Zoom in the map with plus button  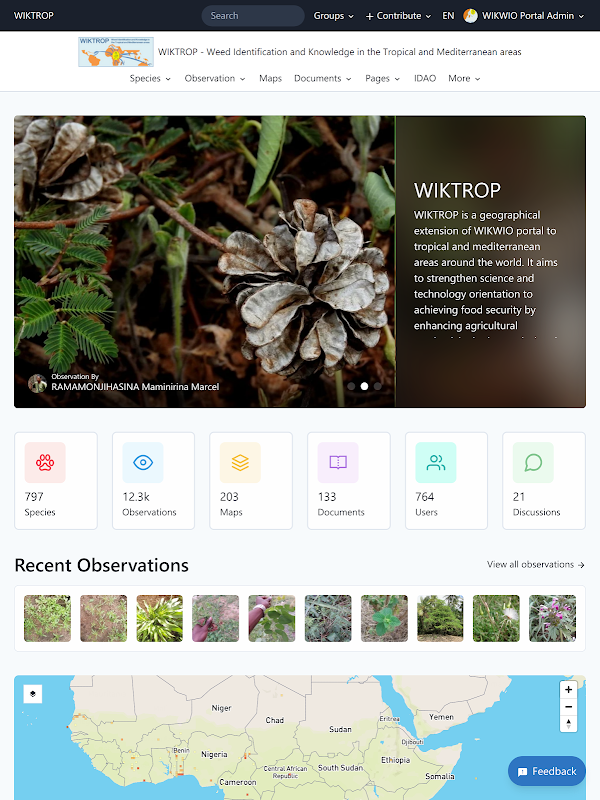568,690
